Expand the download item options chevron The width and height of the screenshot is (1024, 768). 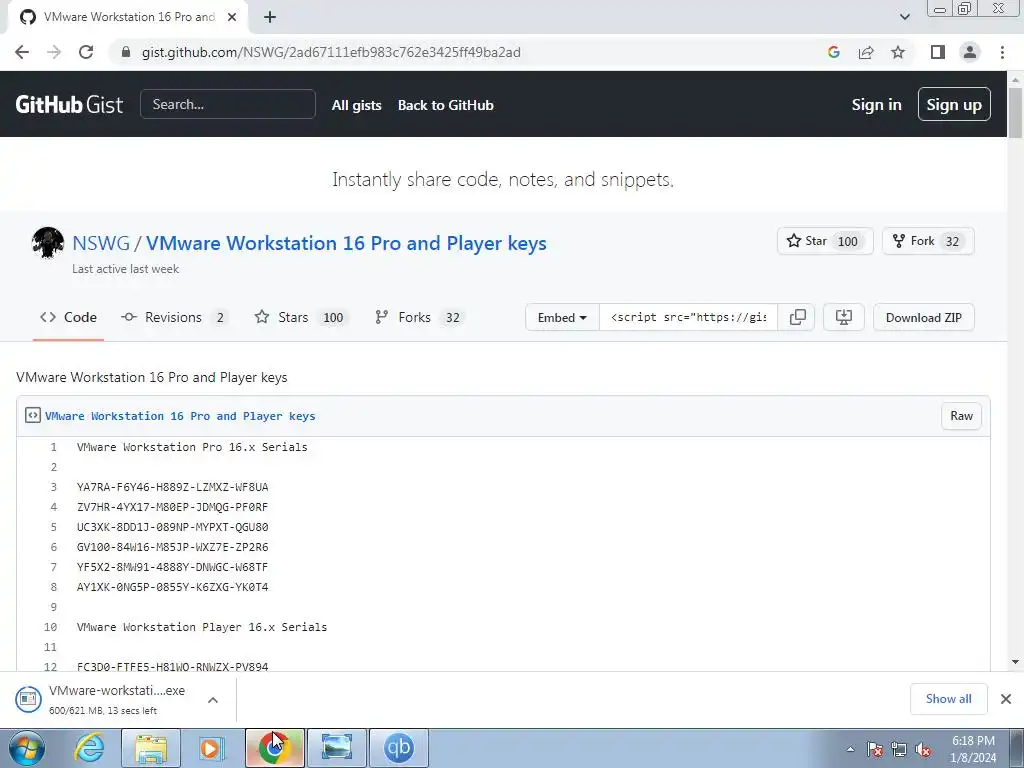point(212,699)
